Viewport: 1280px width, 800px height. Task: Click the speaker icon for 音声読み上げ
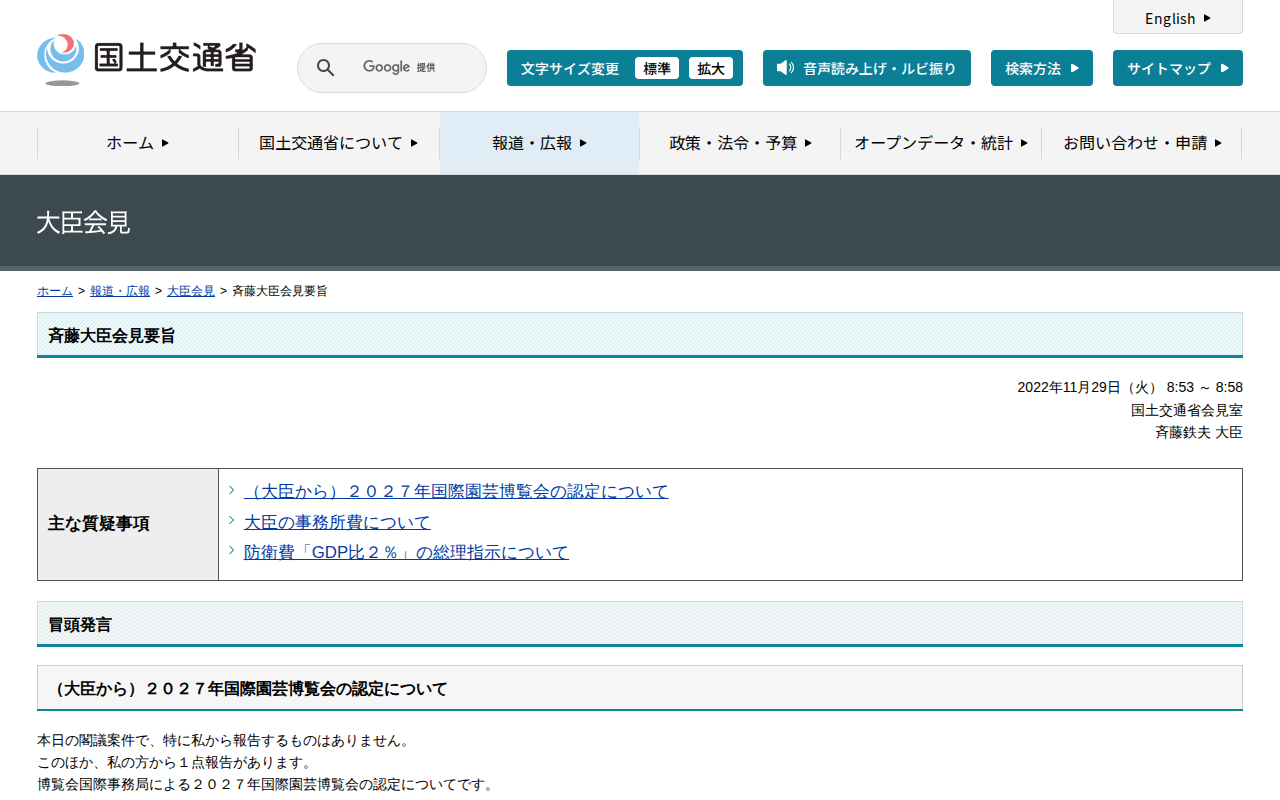pyautogui.click(x=785, y=68)
